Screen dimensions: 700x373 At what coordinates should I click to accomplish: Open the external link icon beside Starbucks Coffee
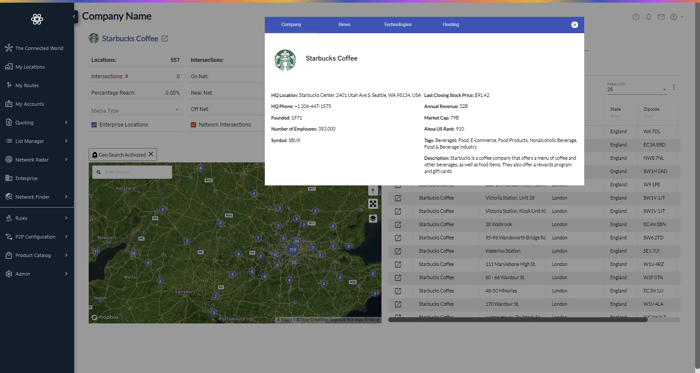point(165,38)
